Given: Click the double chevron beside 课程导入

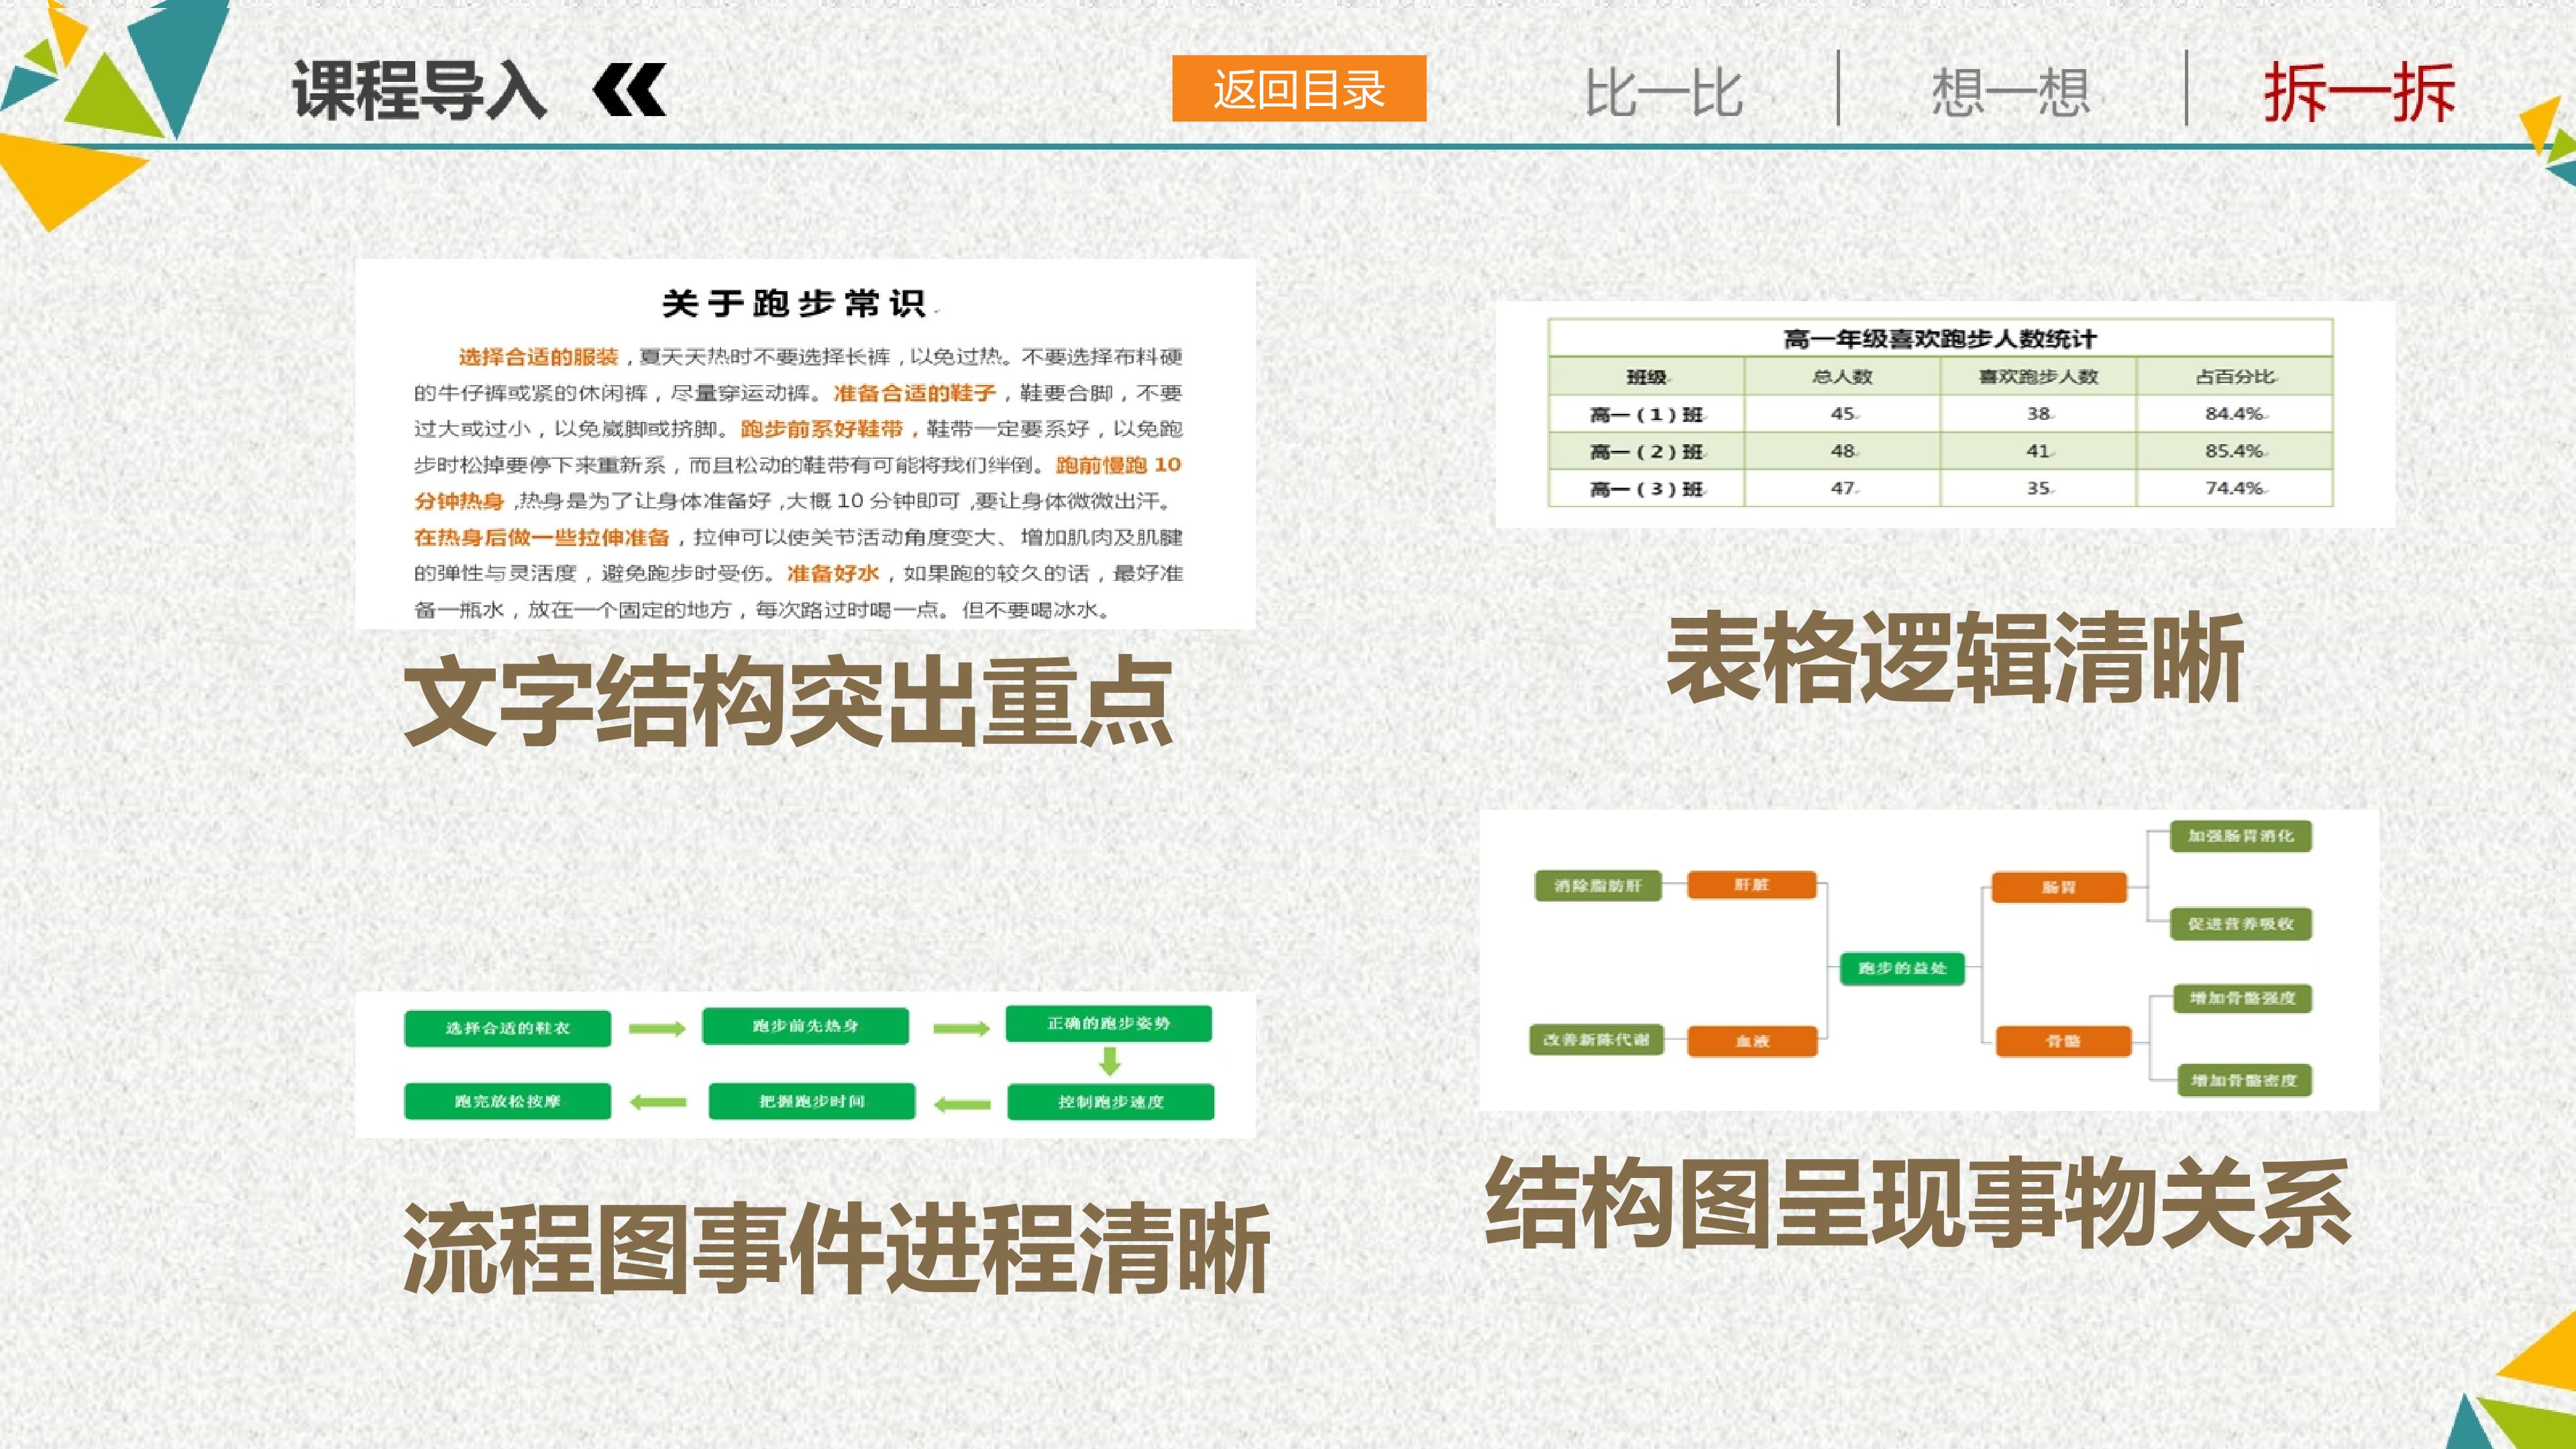Looking at the screenshot, I should coord(629,90).
